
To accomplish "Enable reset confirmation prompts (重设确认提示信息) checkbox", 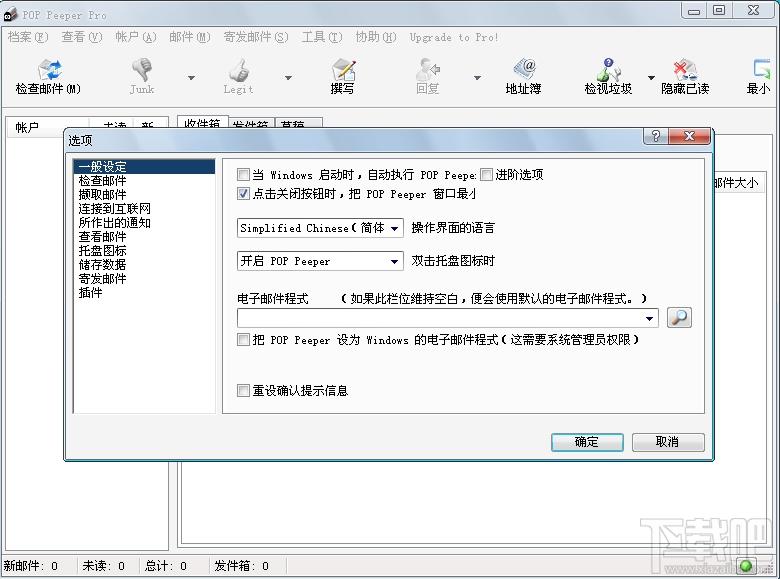I will pos(243,390).
